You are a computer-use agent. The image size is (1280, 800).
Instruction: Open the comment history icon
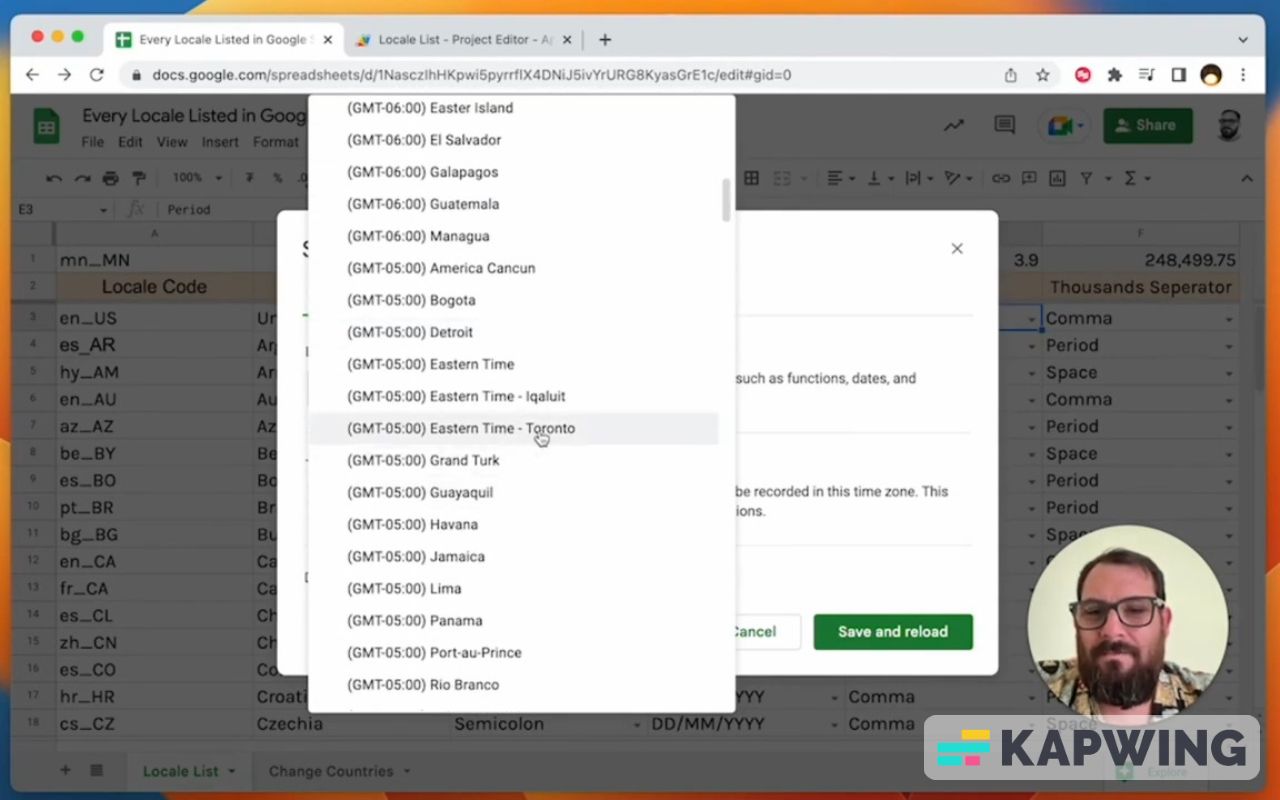click(1005, 125)
